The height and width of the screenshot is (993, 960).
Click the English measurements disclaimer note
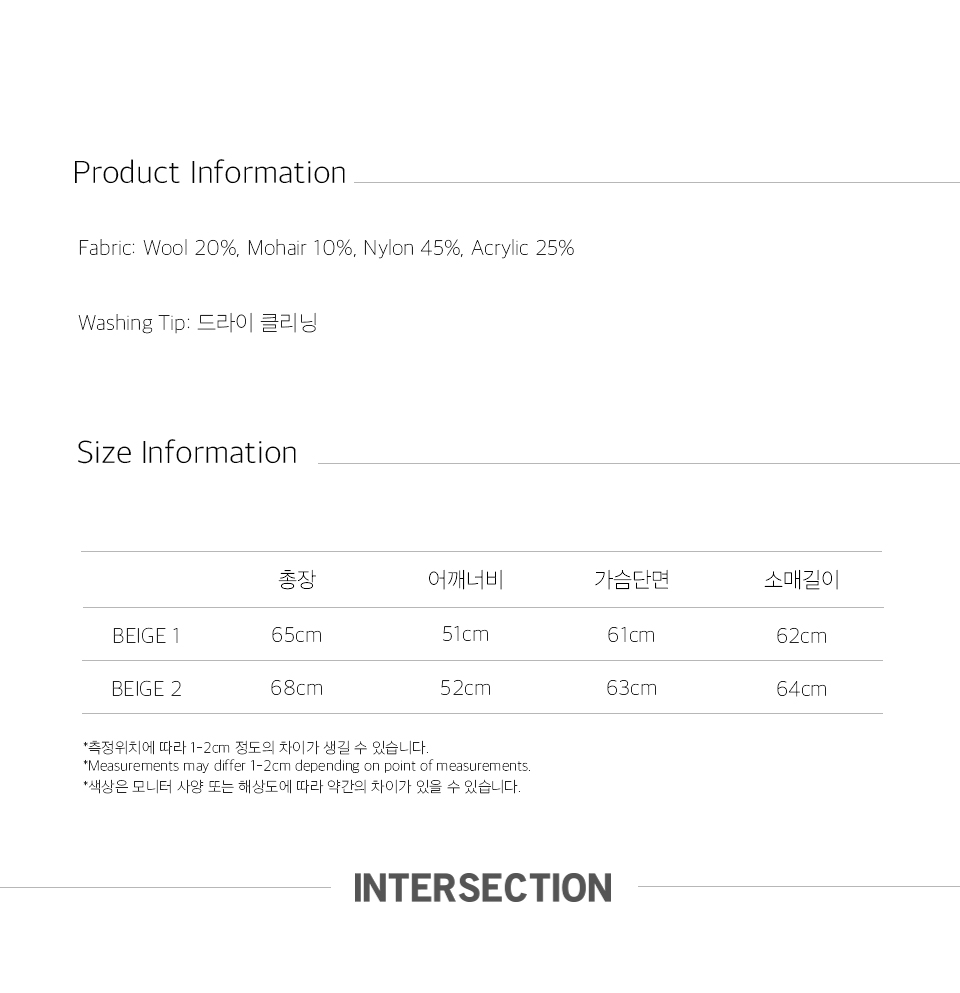306,766
